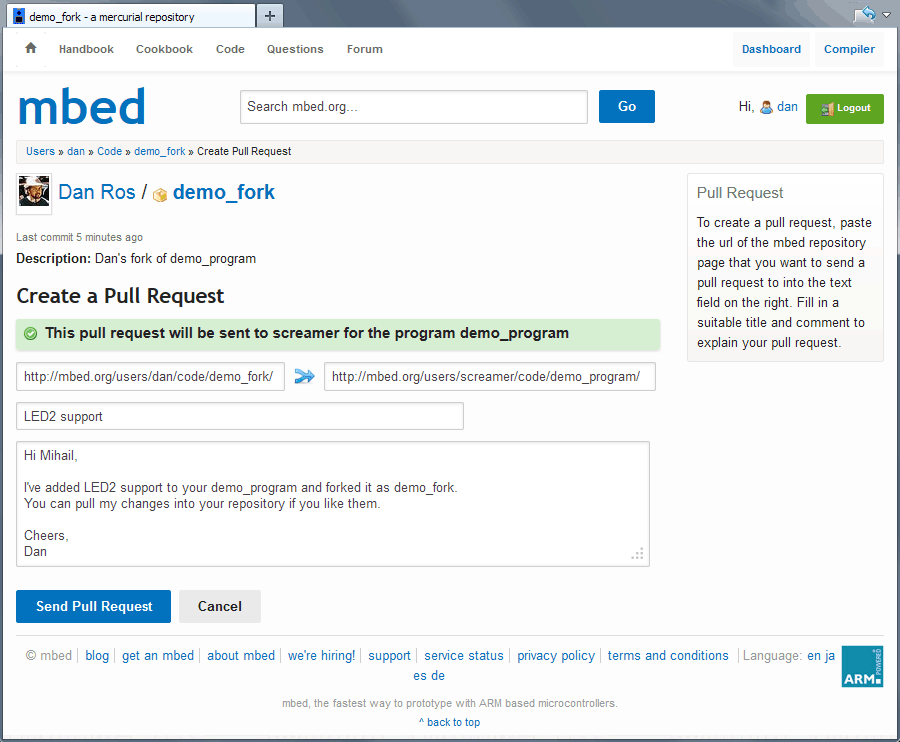Open the Dashboard
This screenshot has width=900, height=742.
point(771,49)
